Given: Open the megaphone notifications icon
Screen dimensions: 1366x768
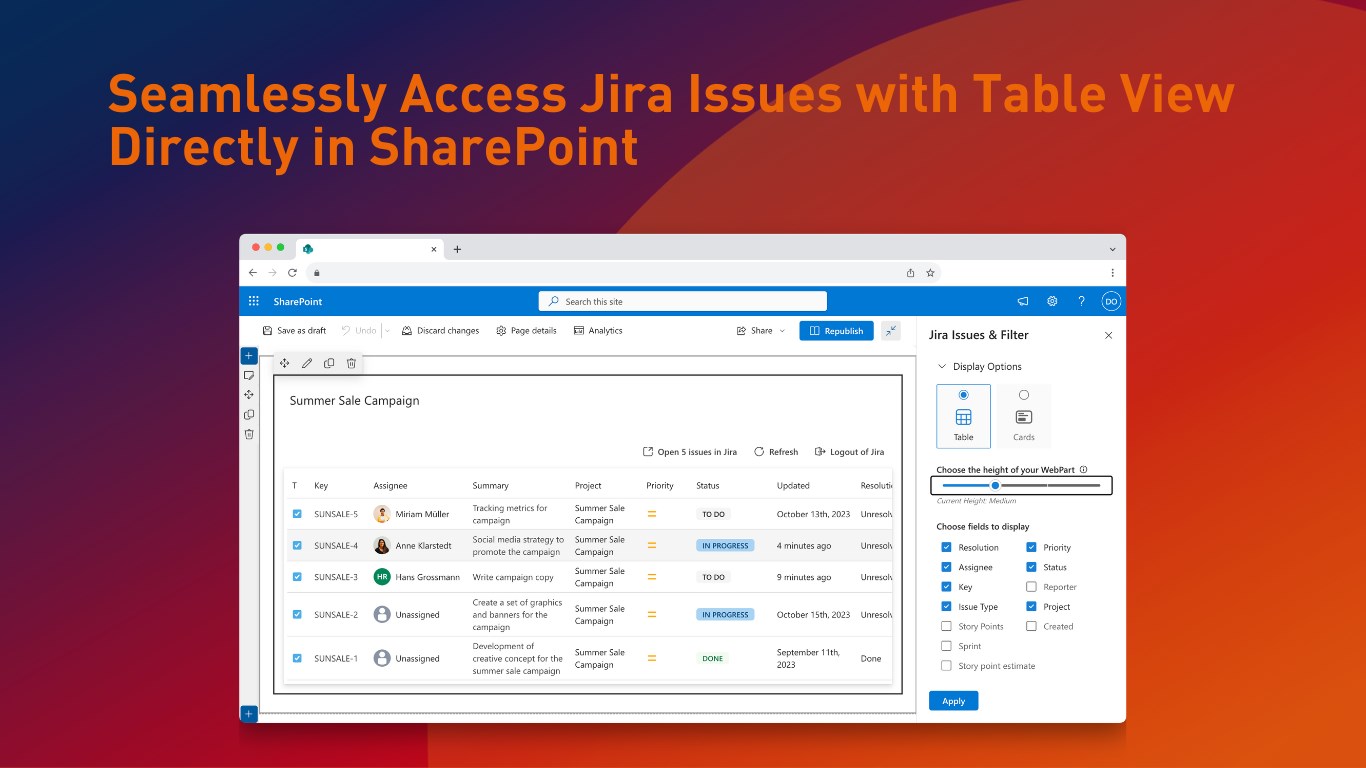Looking at the screenshot, I should pos(1023,301).
